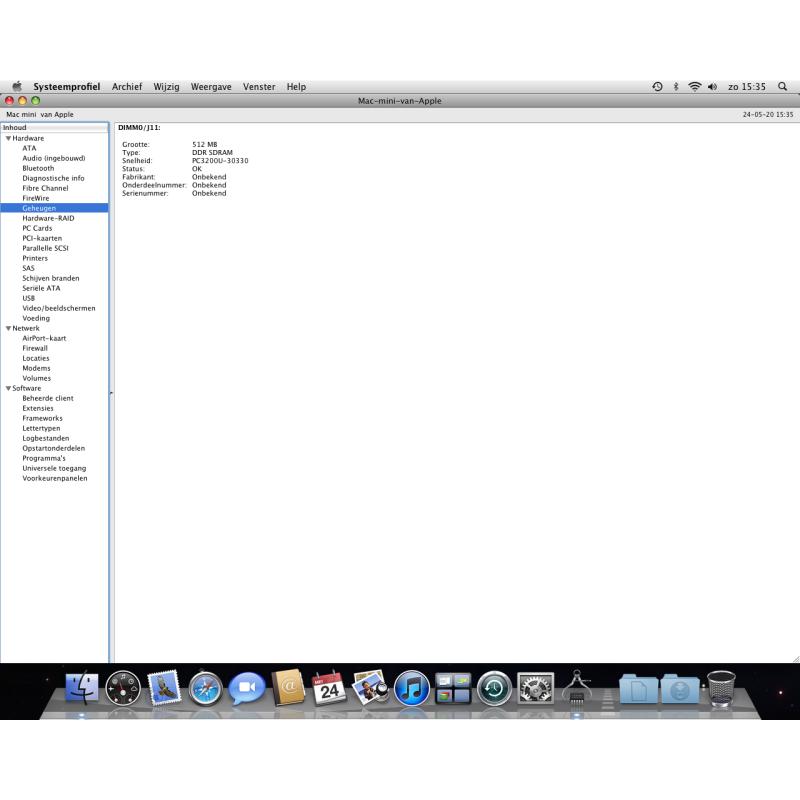
Task: Select Bluetooth in the sidebar
Action: tap(38, 168)
